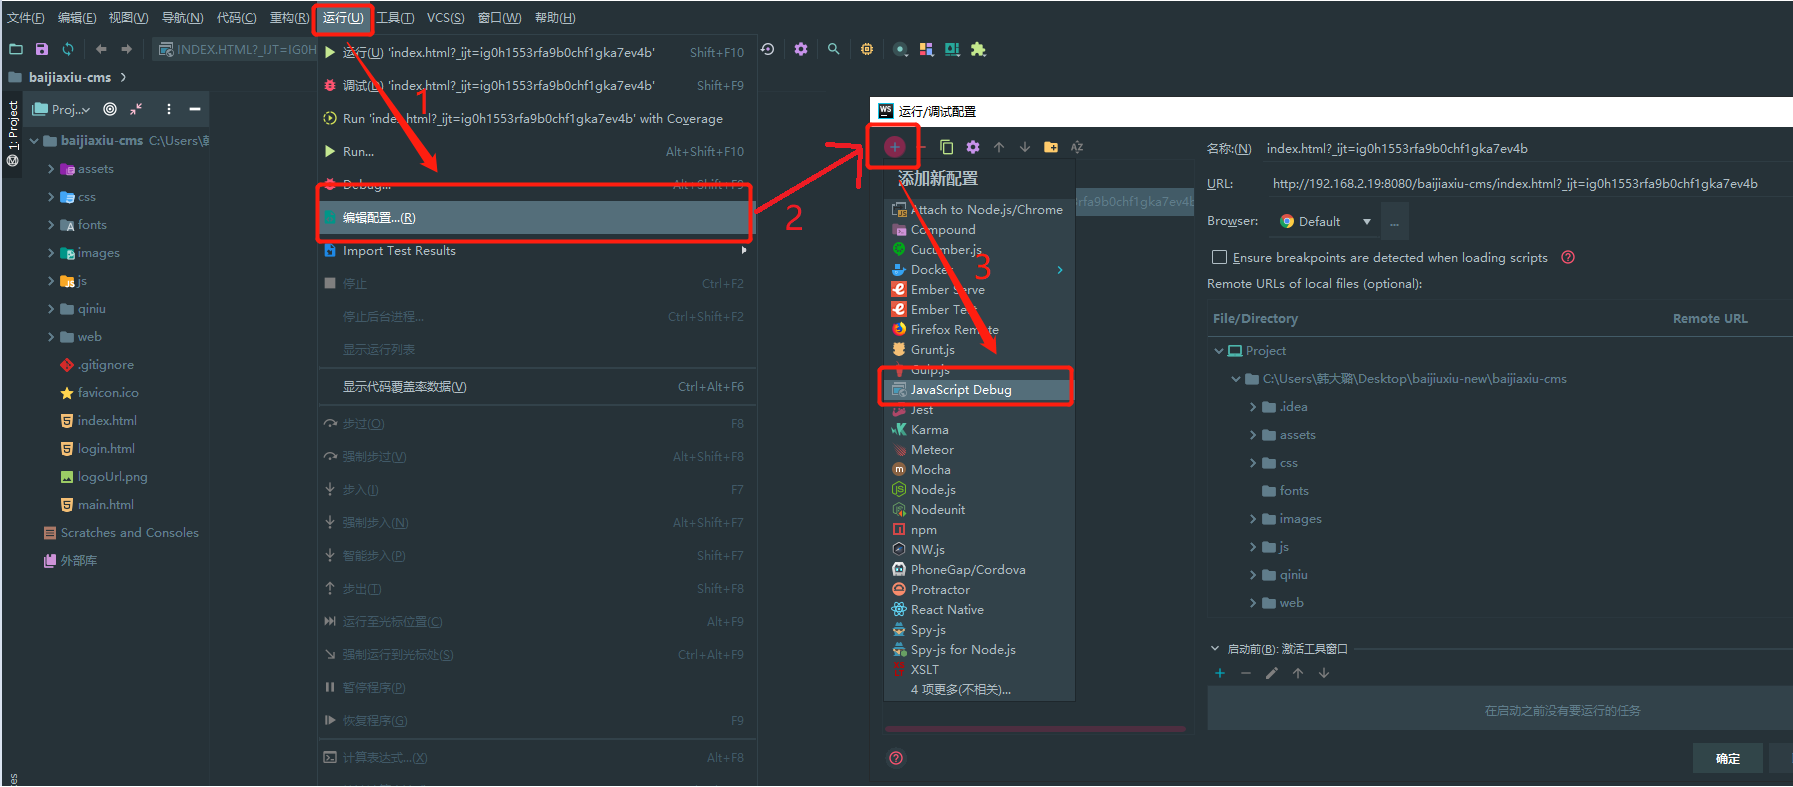Click the collapse all icon in Project panel

tap(136, 109)
